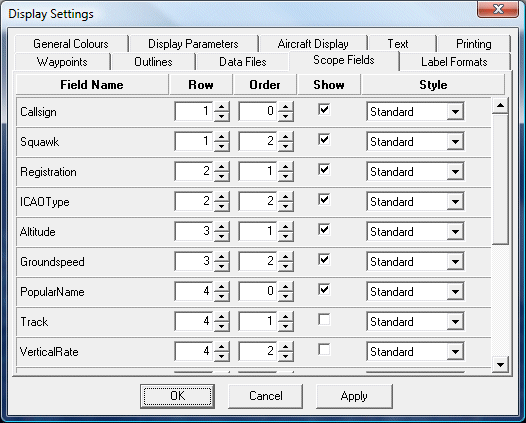
Task: Increase the Altitude Order spinner value
Action: pos(285,227)
